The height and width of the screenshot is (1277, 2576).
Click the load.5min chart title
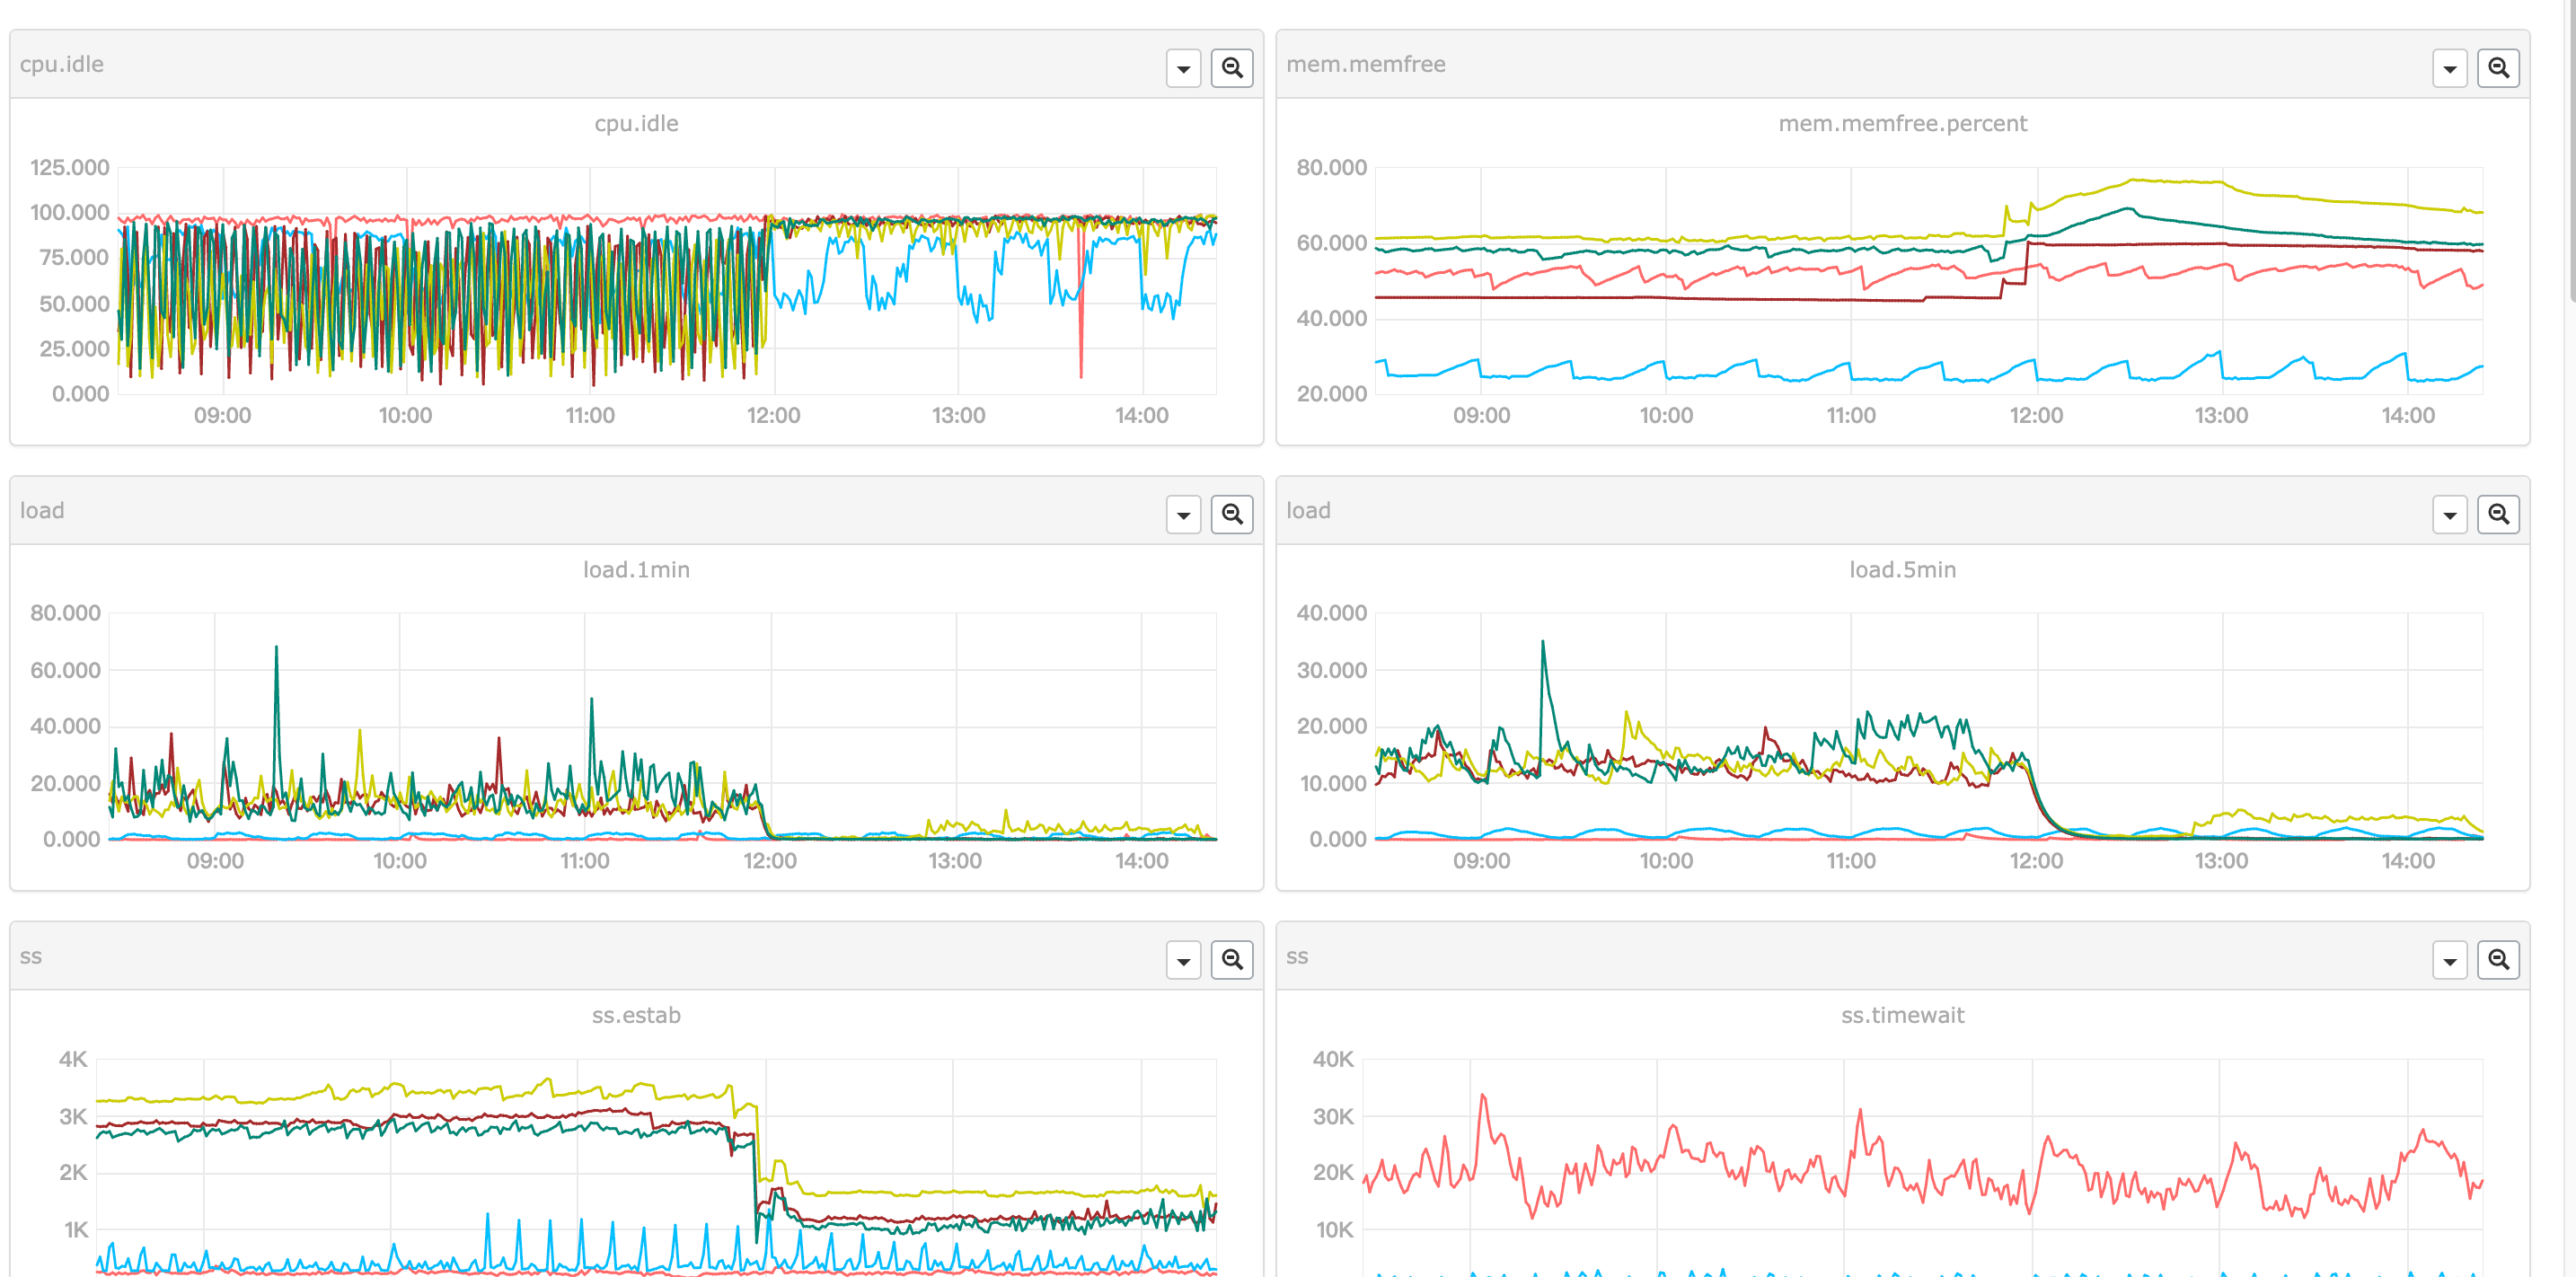1902,569
